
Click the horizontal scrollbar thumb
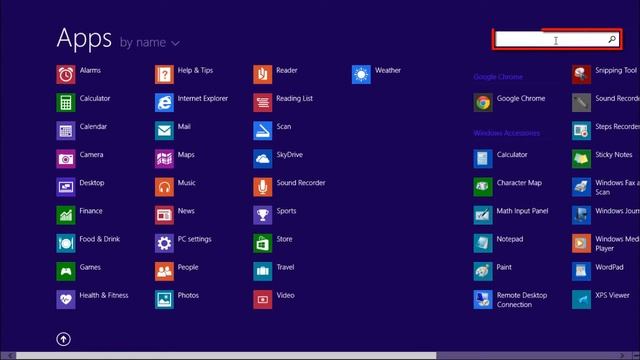[226, 356]
